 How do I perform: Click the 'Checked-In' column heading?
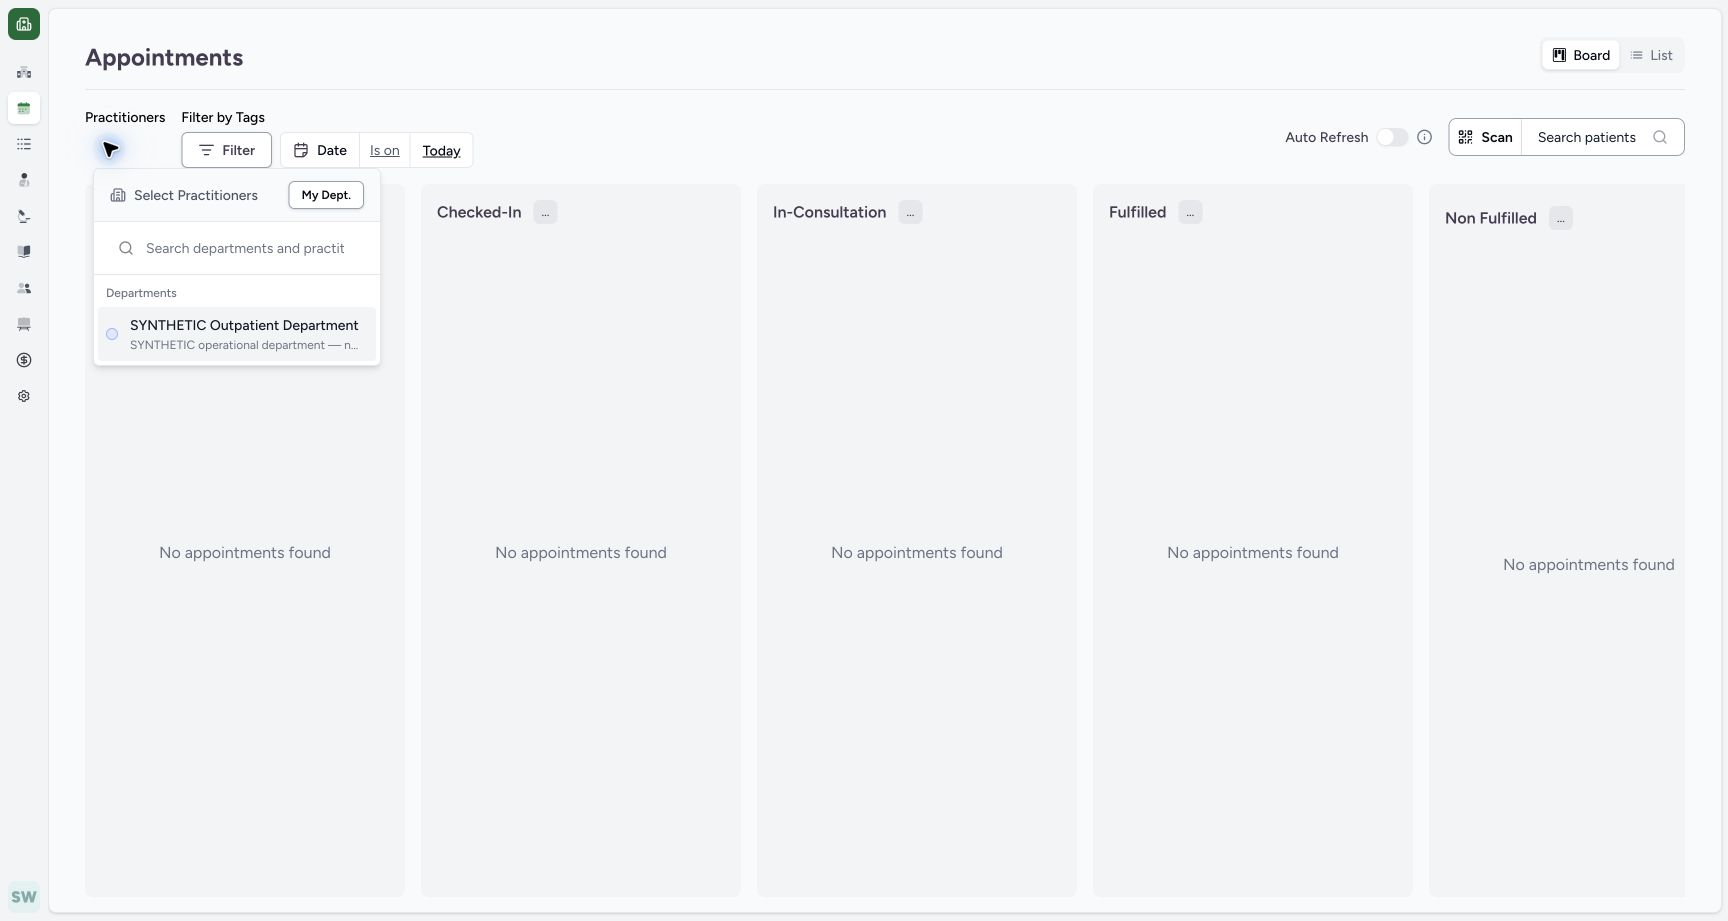pyautogui.click(x=479, y=212)
